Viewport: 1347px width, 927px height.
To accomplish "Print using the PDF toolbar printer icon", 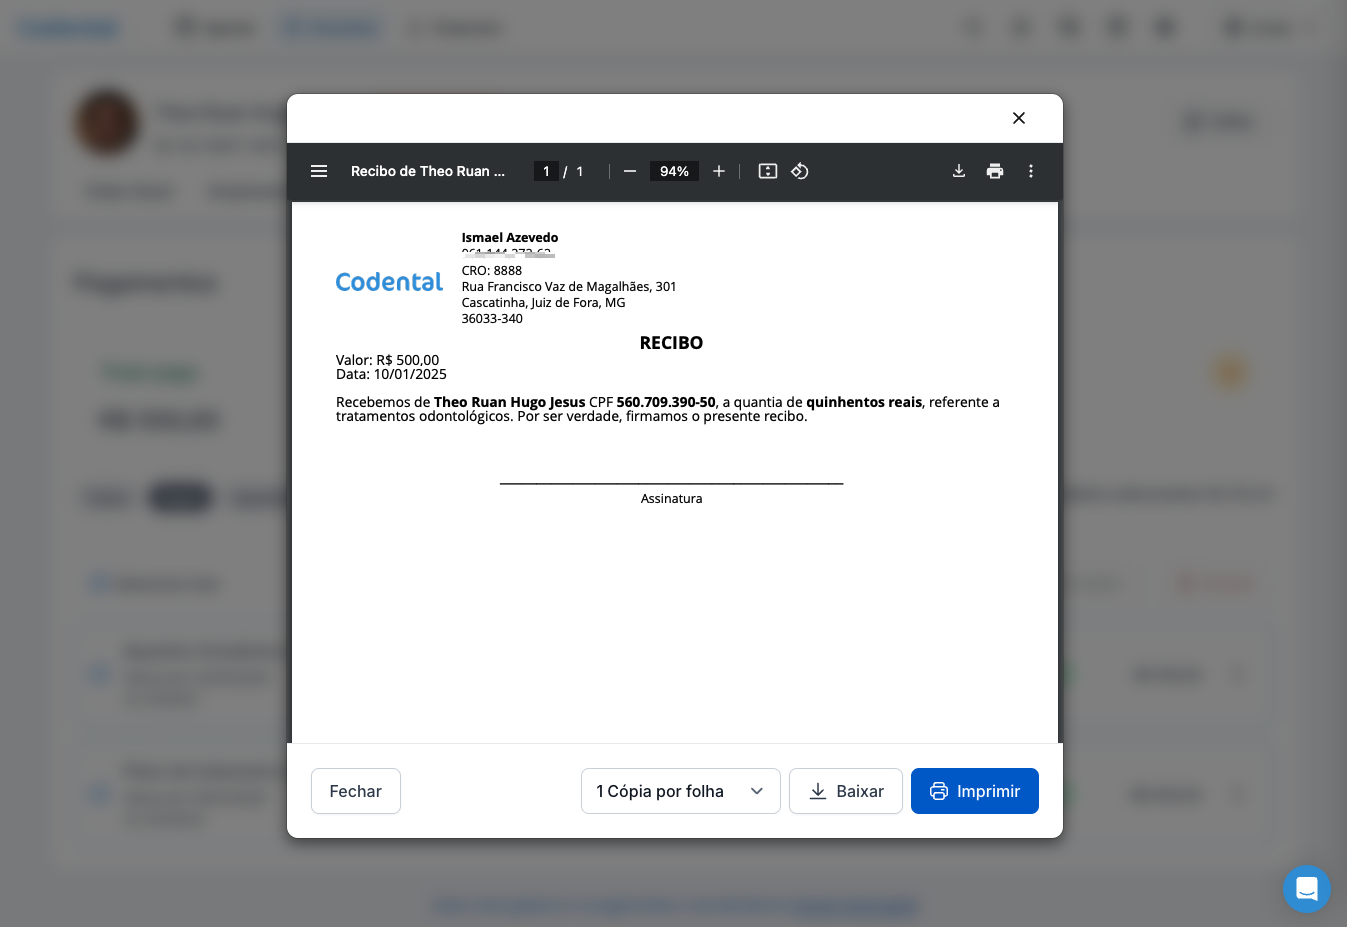I will click(x=994, y=171).
